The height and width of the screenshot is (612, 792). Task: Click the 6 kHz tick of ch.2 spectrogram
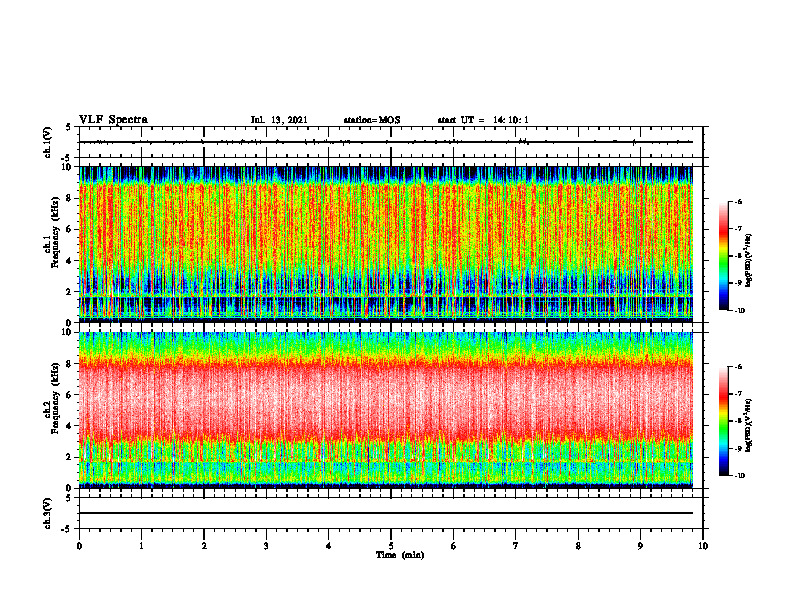(70, 395)
